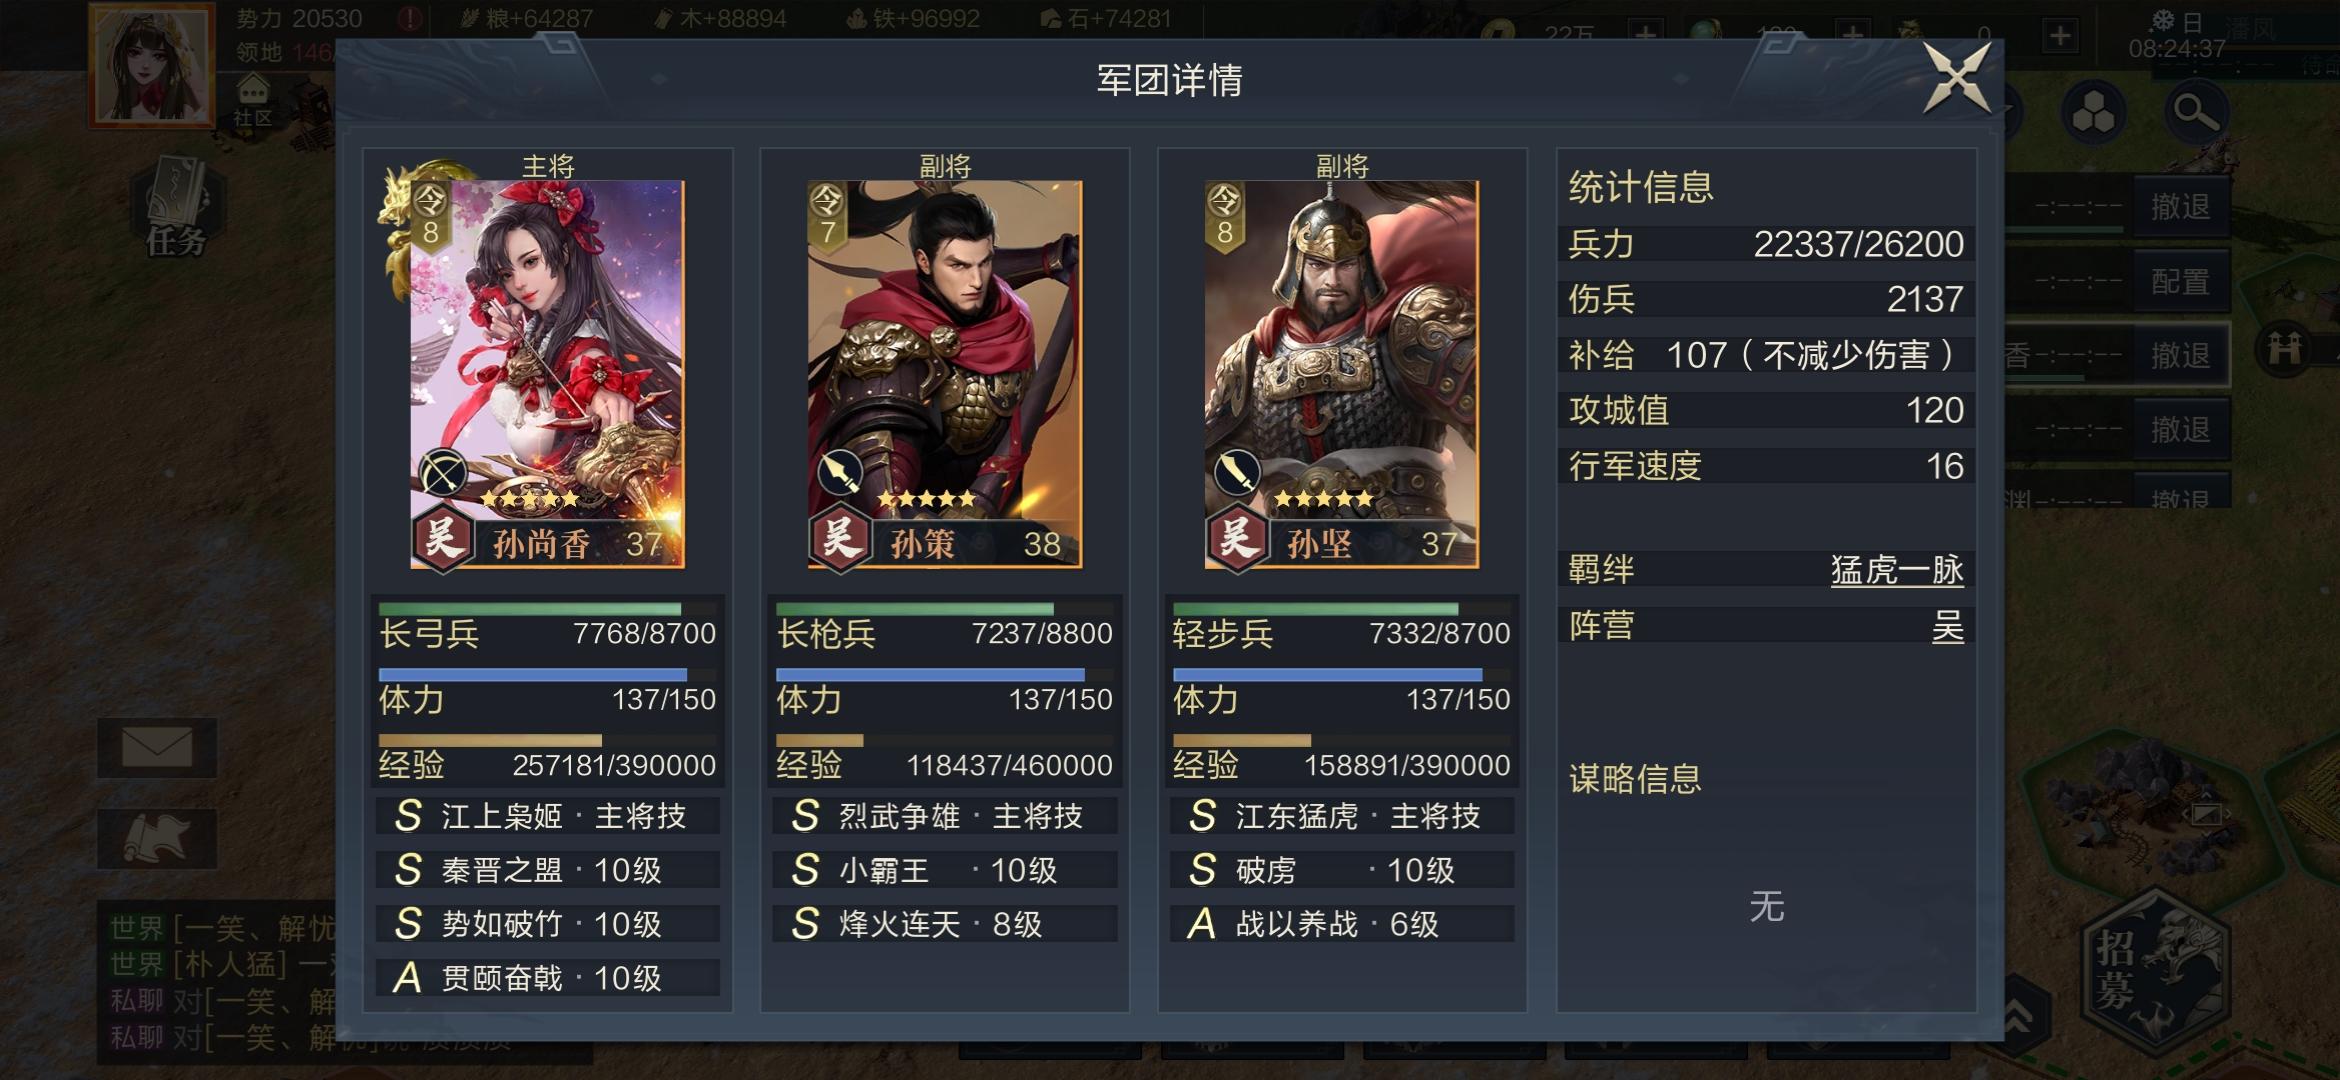Click the player avatar portrait
The image size is (2340, 1080).
[x=152, y=65]
